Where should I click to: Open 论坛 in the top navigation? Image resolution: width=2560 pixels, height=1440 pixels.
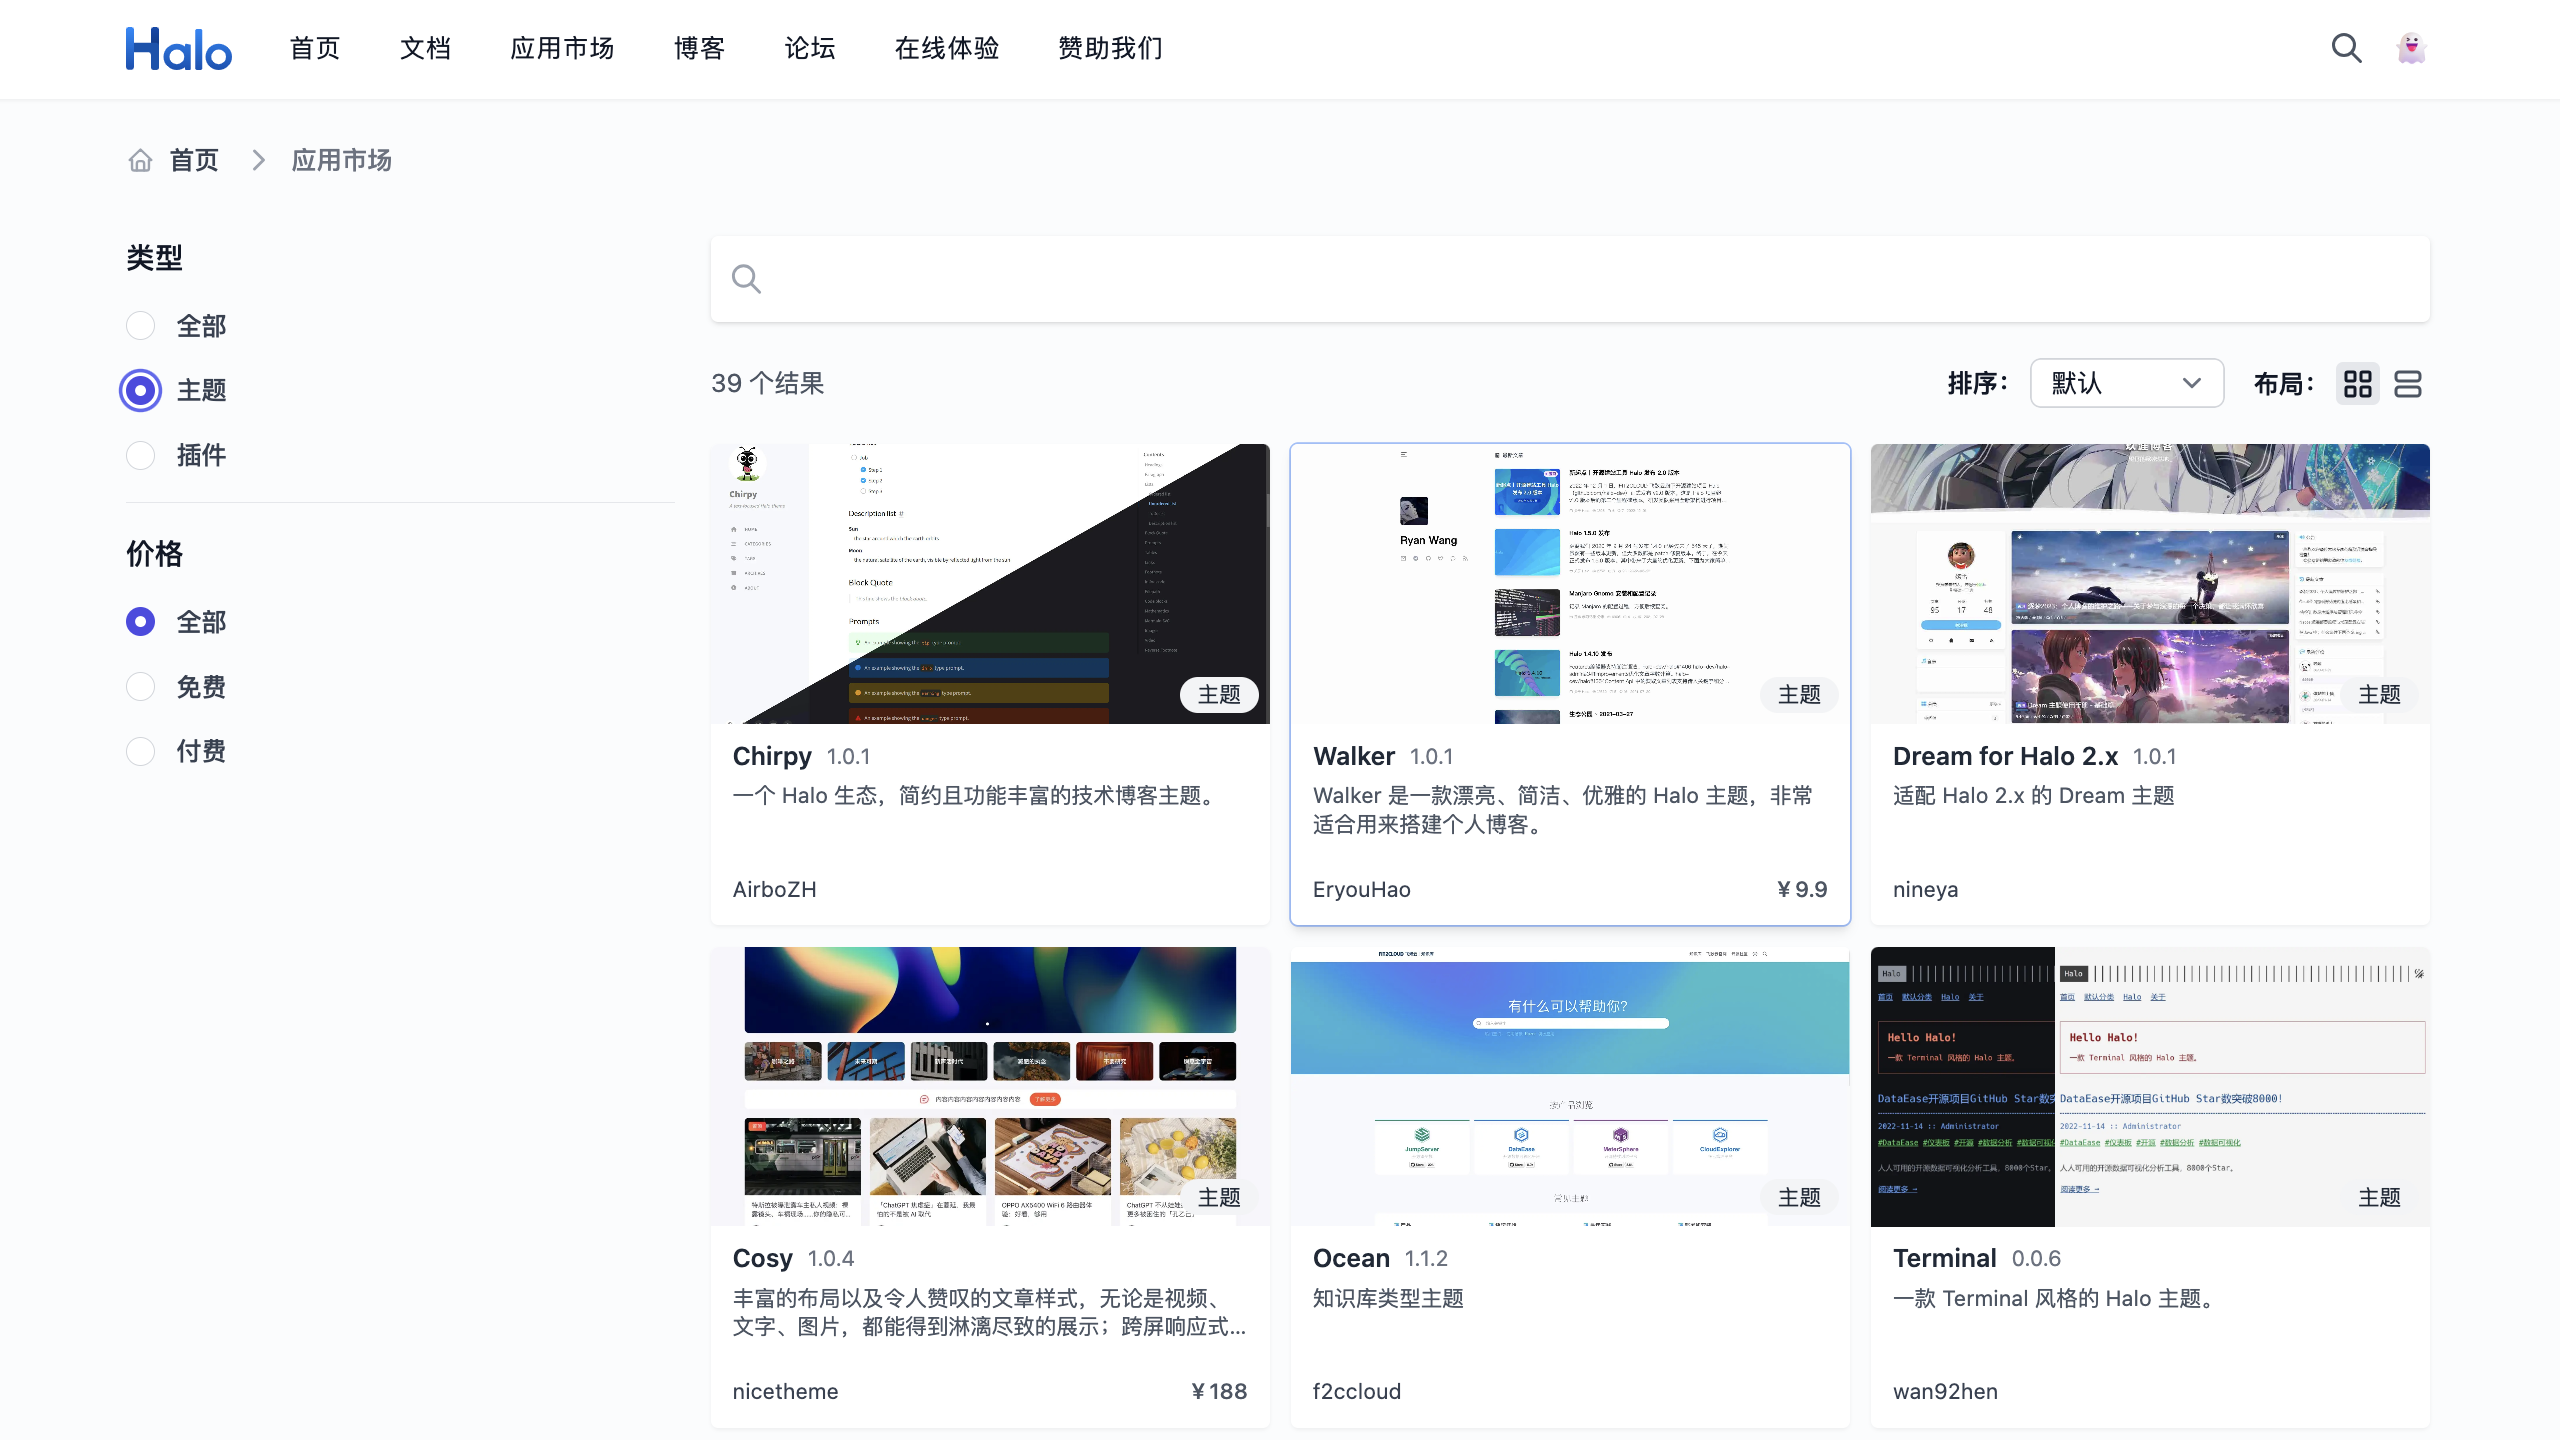(809, 48)
